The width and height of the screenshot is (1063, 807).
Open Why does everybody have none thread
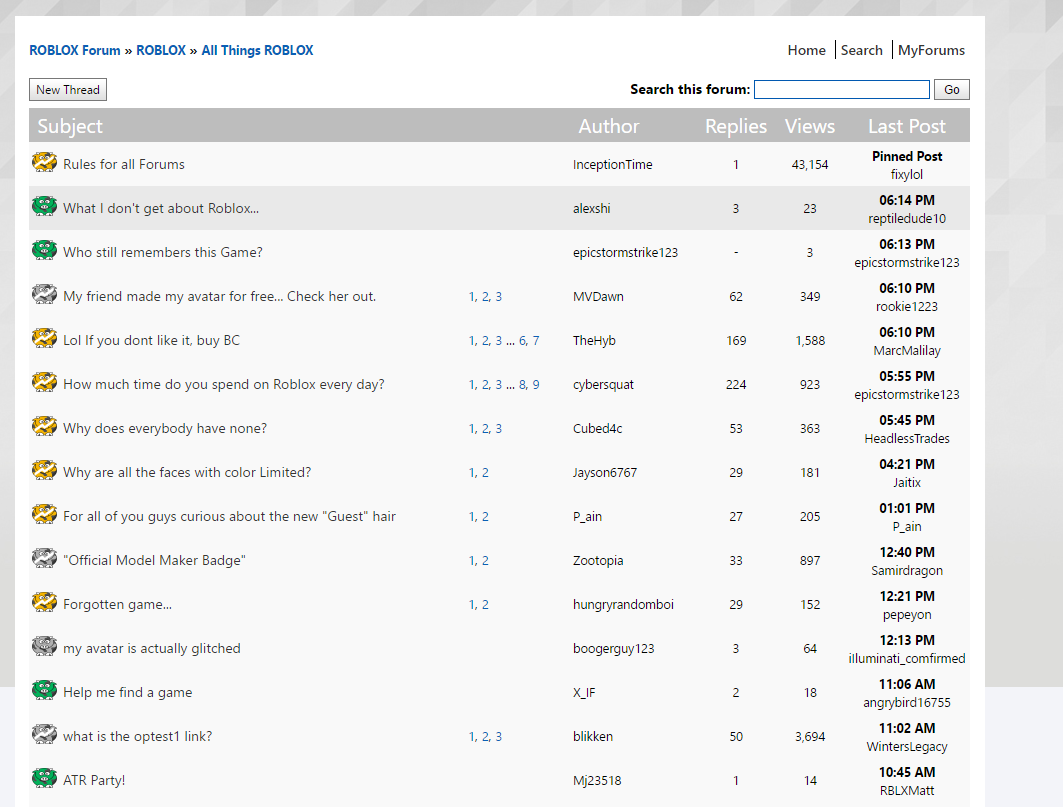click(165, 429)
